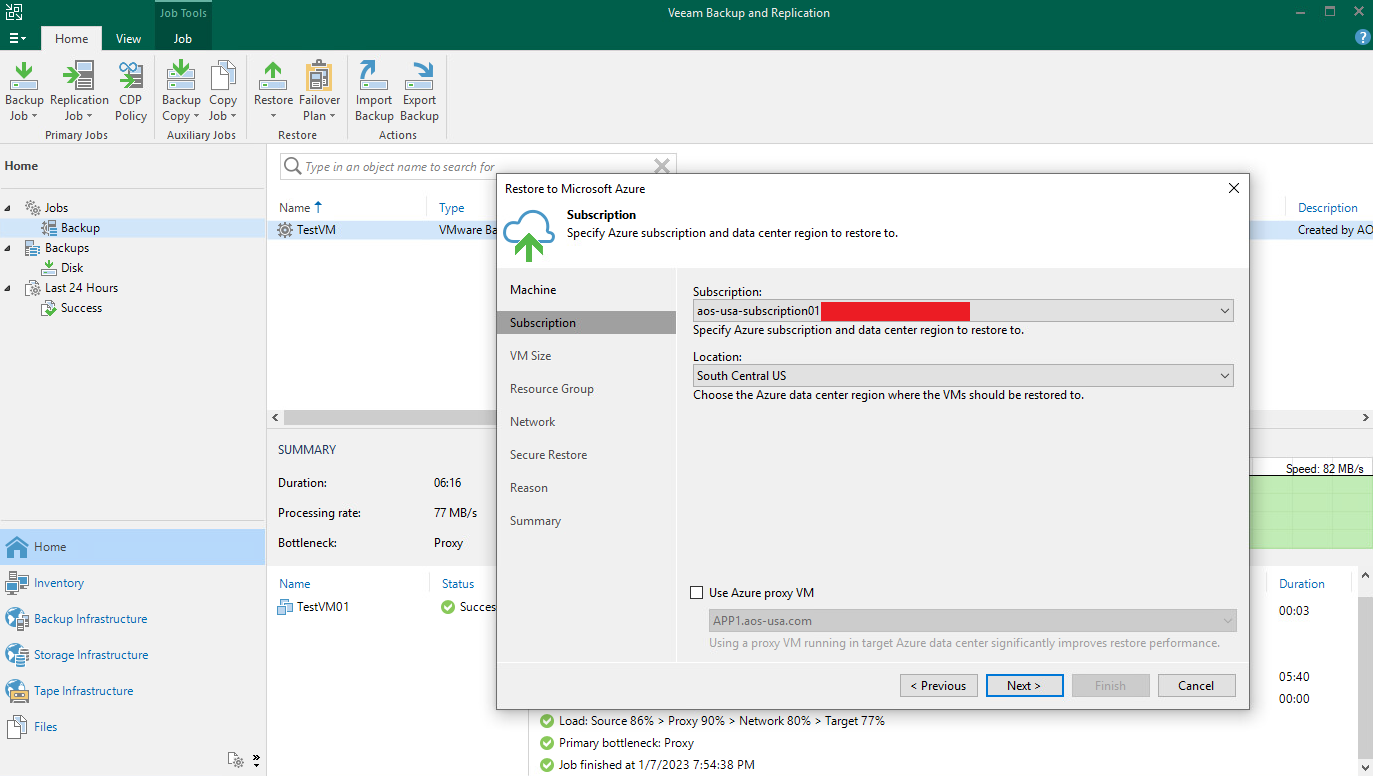Sort the job list by Description column
This screenshot has height=776, width=1373.
coord(1327,208)
